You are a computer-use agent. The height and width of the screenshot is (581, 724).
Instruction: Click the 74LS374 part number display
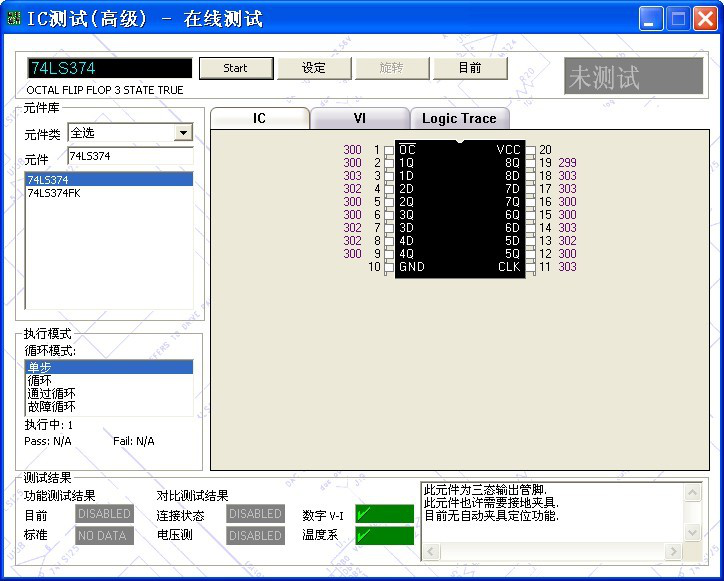(x=109, y=68)
